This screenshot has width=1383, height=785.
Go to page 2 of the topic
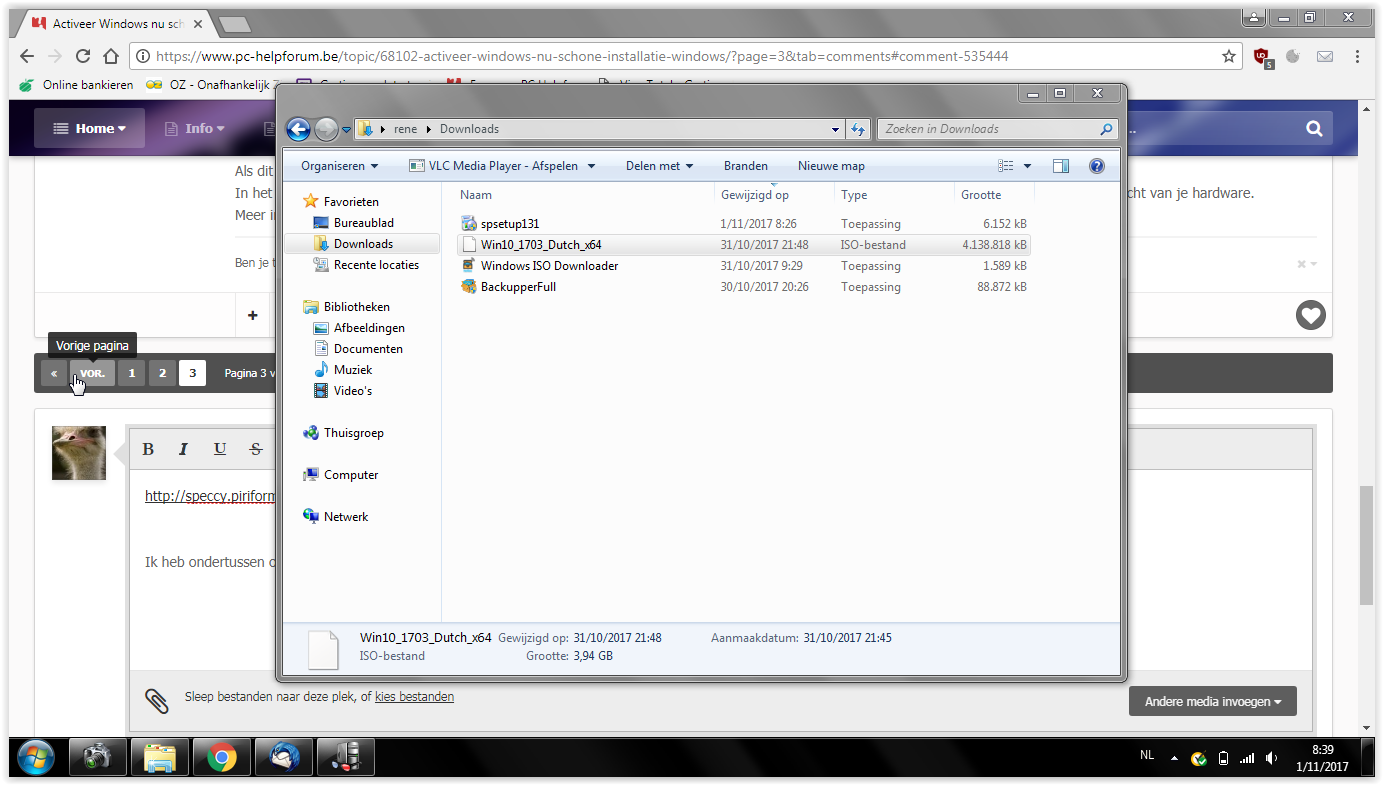click(161, 373)
